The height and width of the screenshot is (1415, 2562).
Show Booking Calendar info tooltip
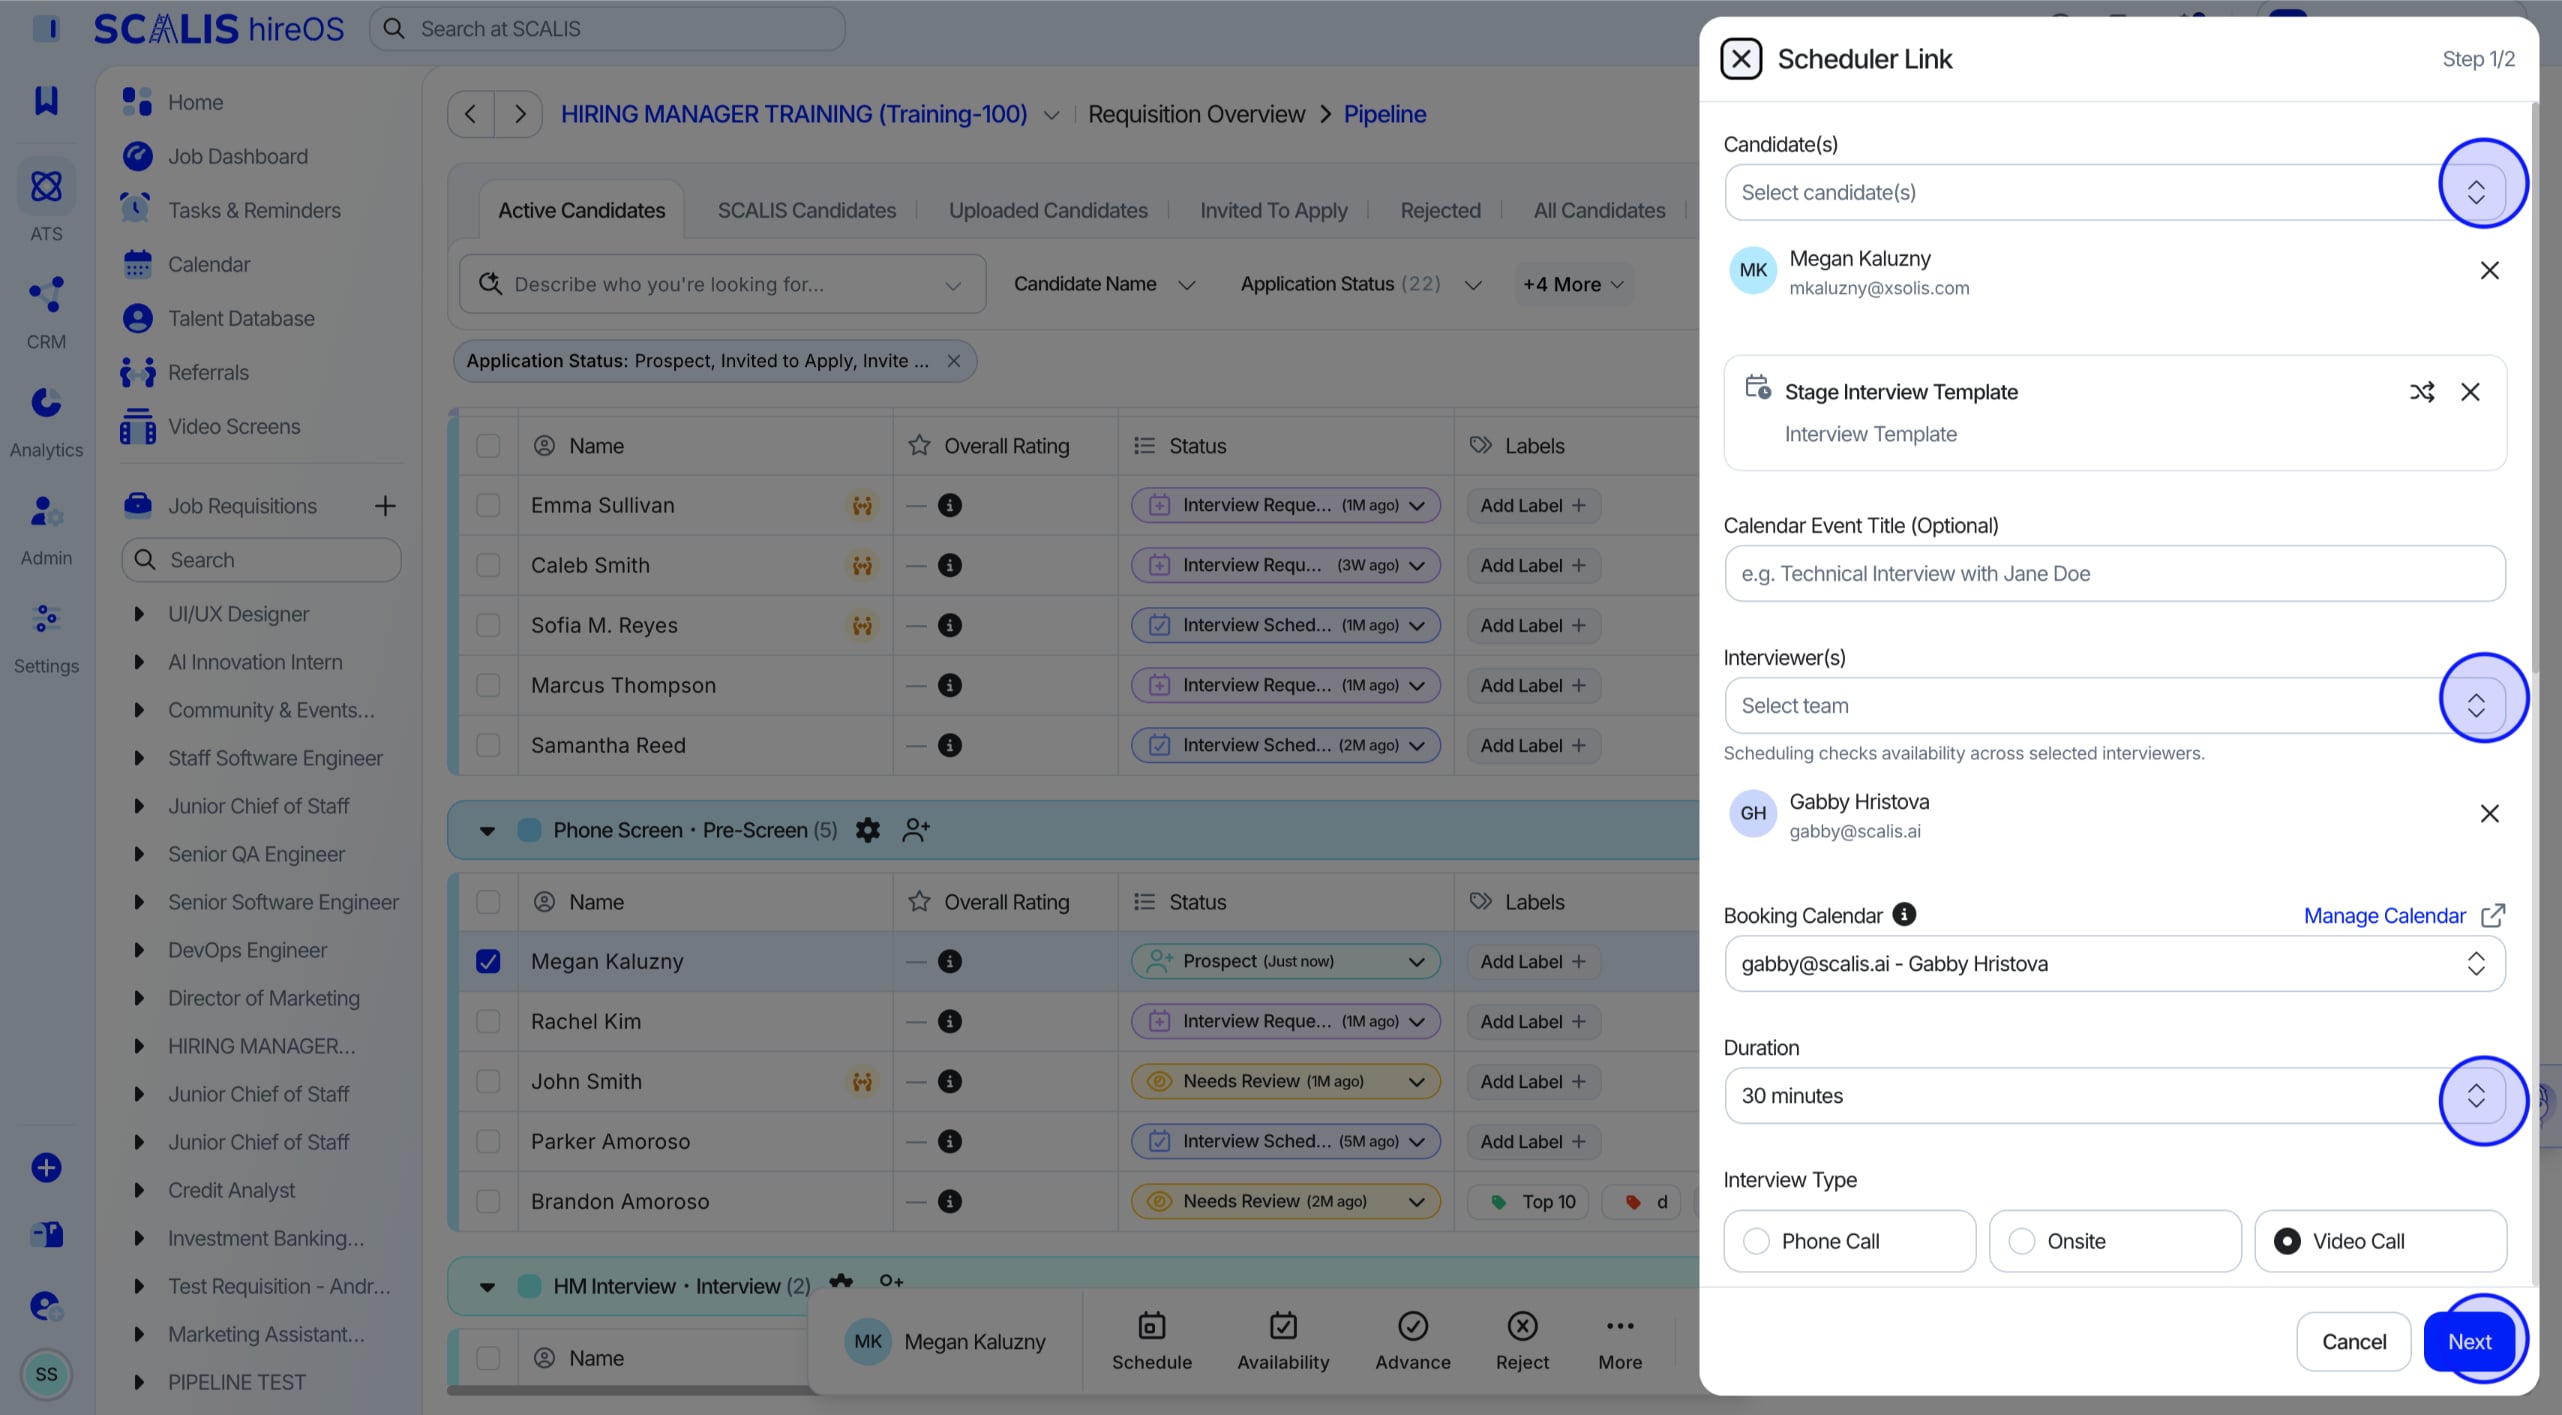1904,915
